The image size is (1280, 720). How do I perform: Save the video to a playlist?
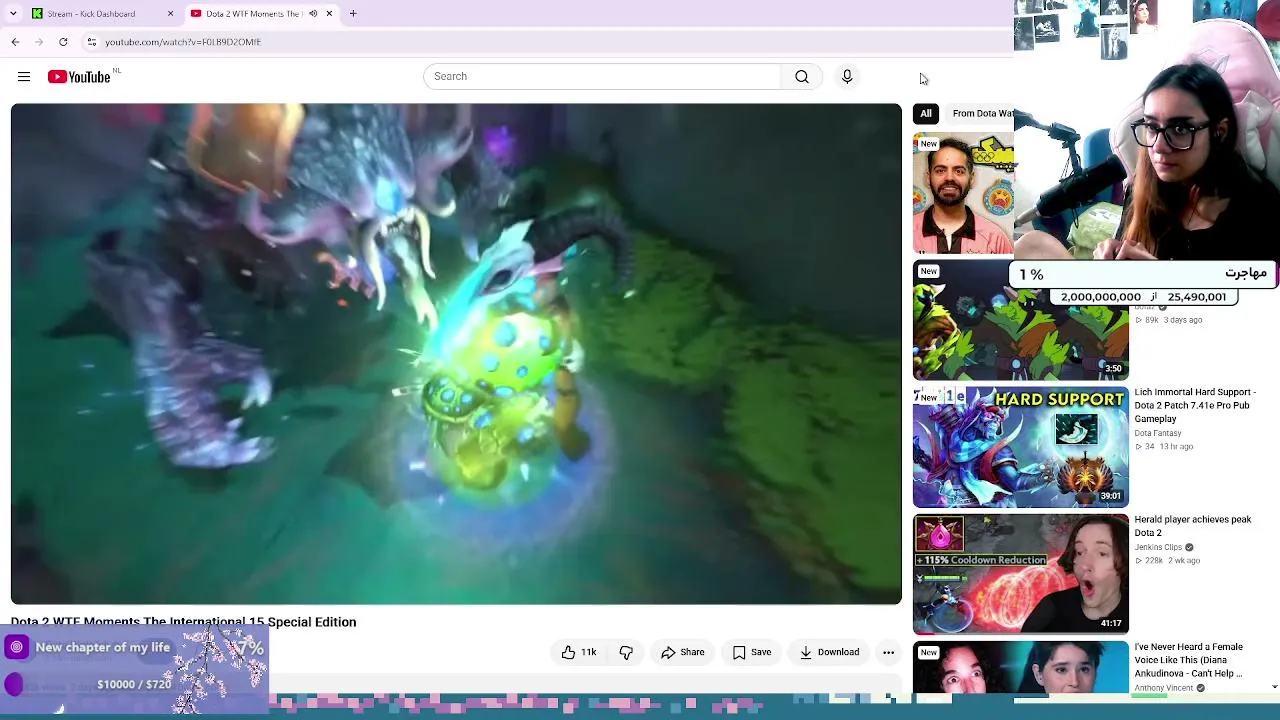click(752, 653)
